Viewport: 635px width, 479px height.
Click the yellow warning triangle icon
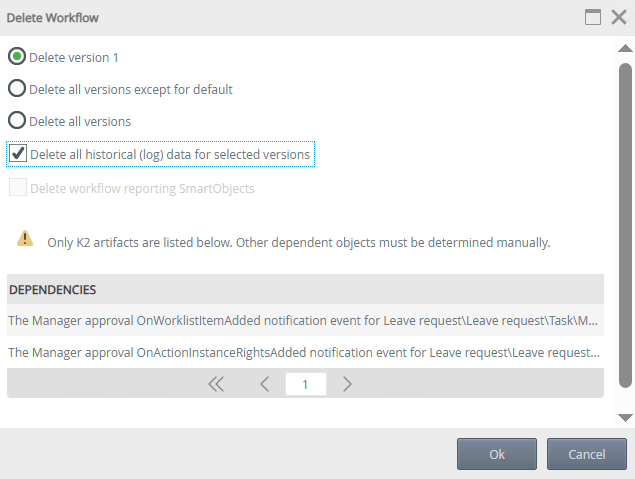(x=25, y=238)
